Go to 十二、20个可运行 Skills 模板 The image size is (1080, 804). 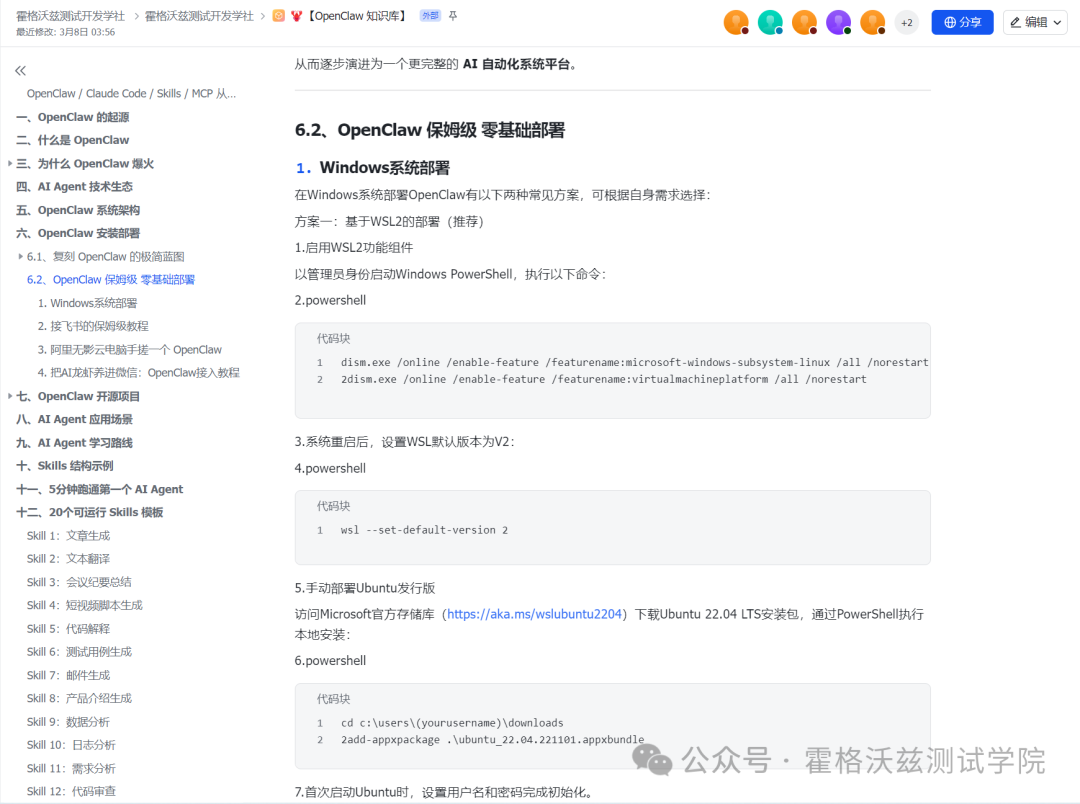[90, 512]
